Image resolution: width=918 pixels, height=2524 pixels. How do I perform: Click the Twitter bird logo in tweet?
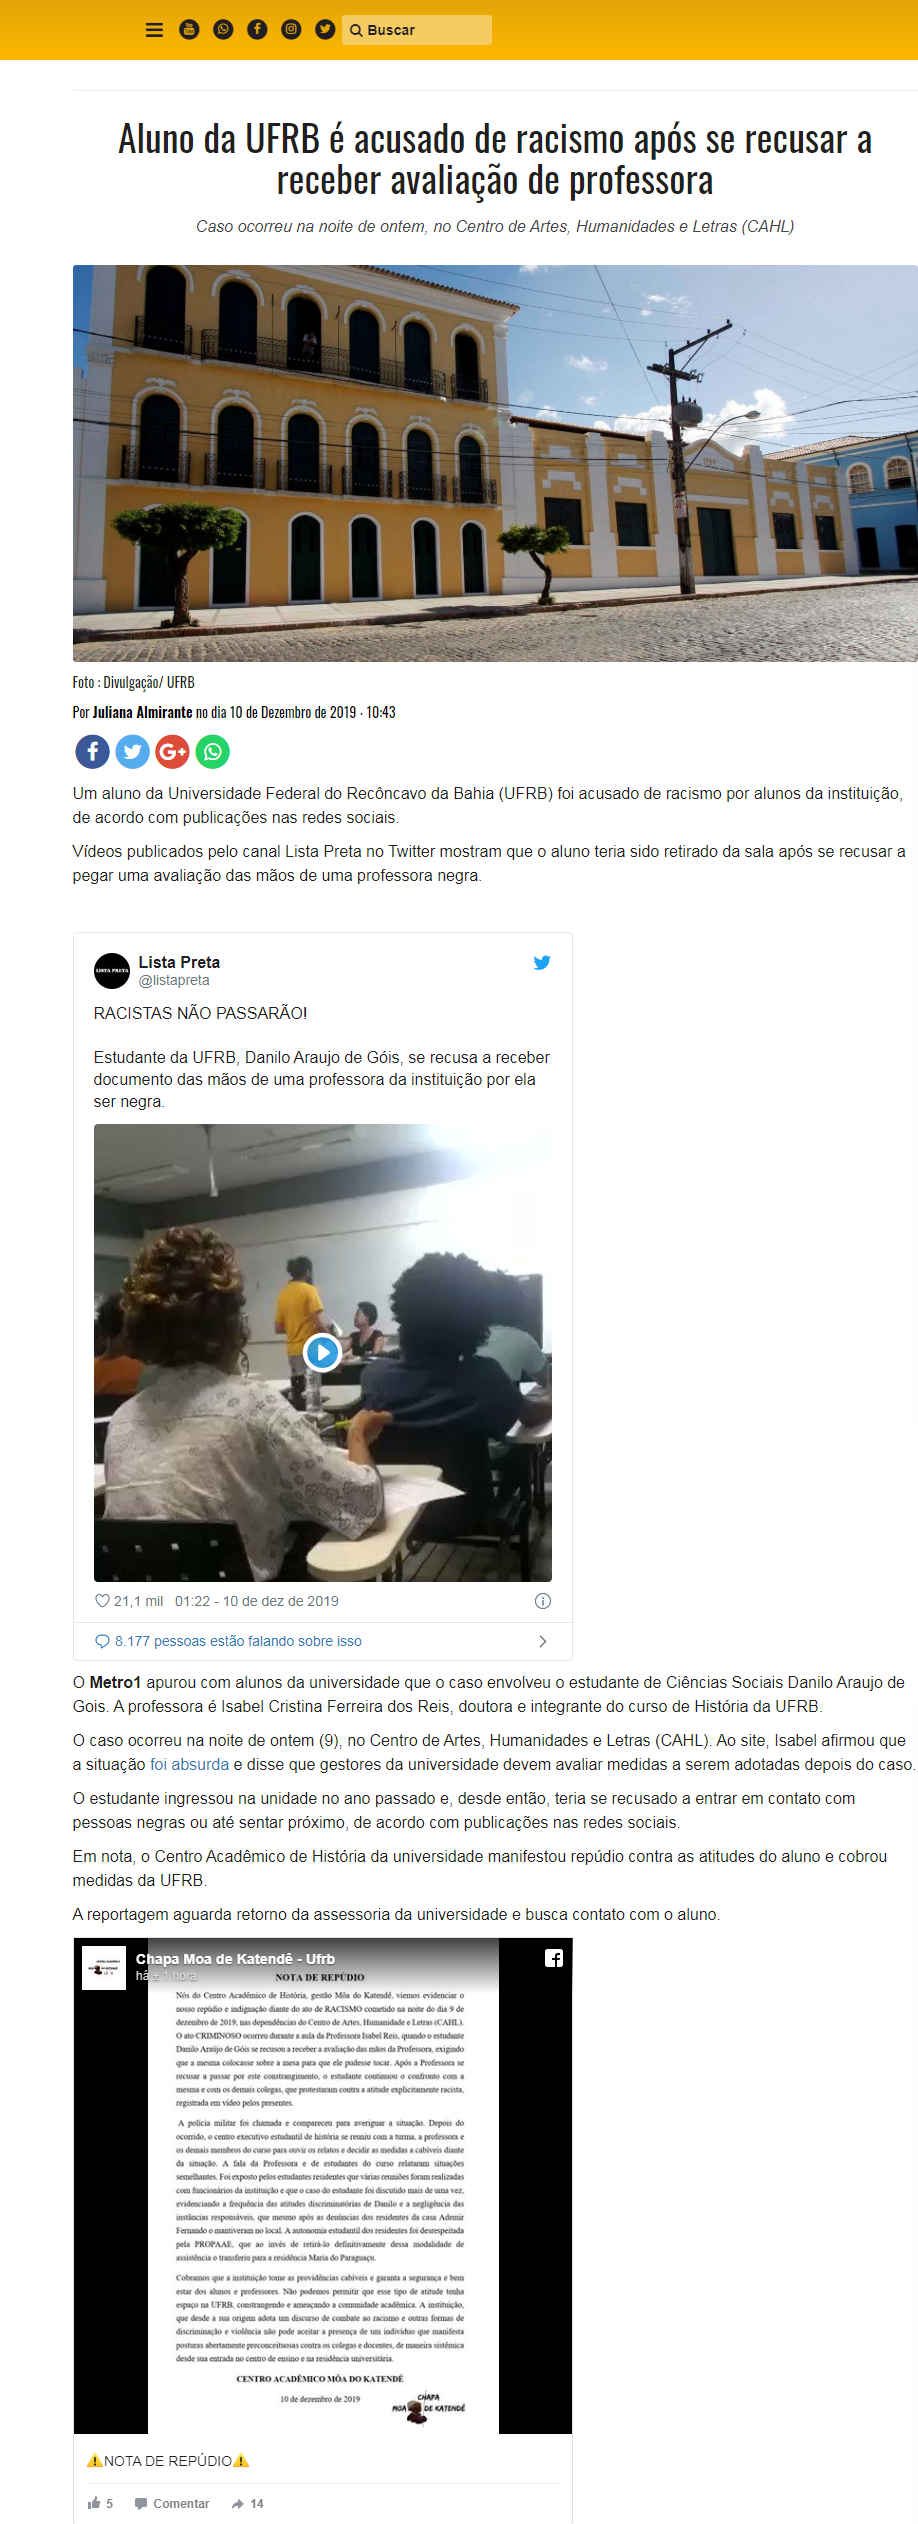pos(542,963)
